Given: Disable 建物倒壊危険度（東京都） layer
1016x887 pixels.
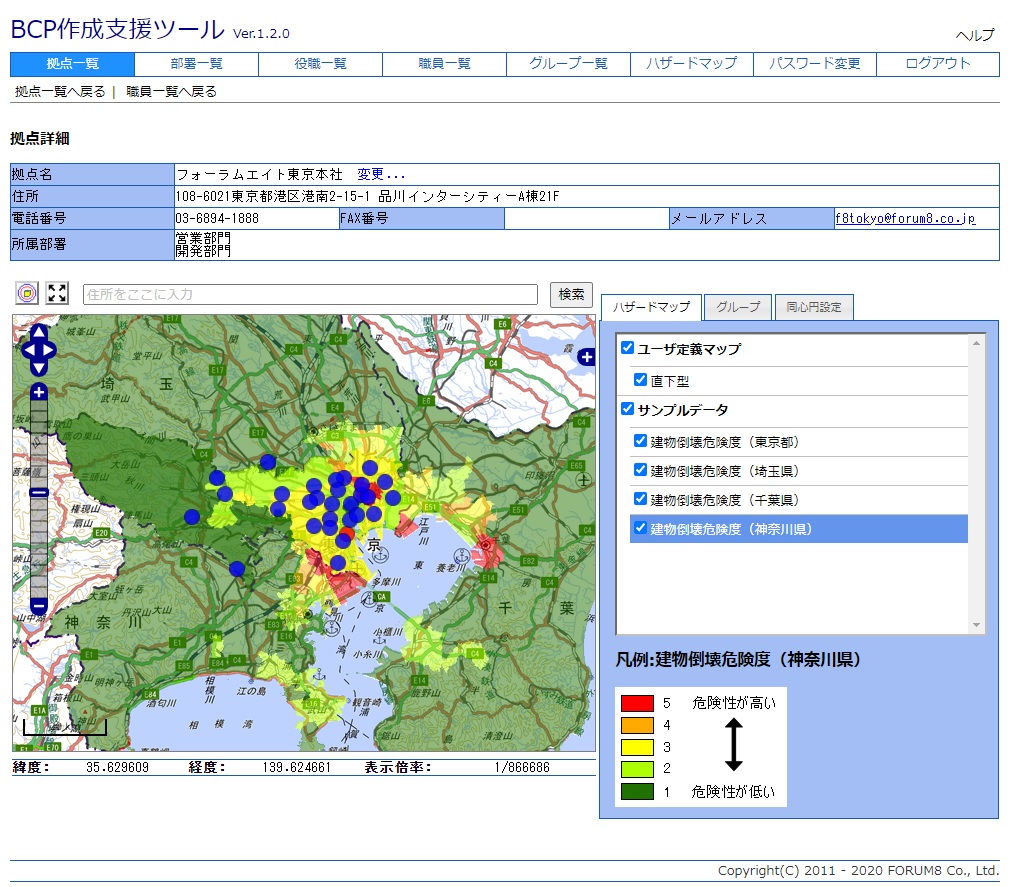Looking at the screenshot, I should (x=641, y=441).
